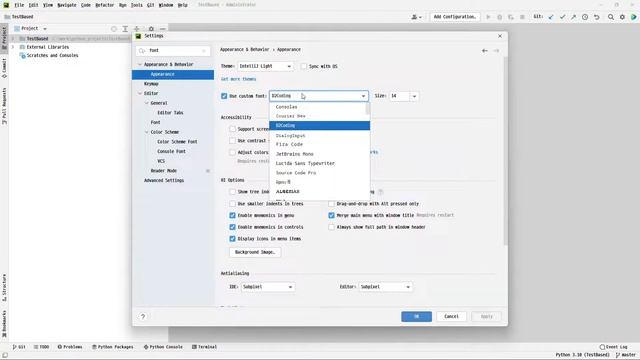Click Add Configuration button
Screen dimensions: 640x360
(x=454, y=17)
